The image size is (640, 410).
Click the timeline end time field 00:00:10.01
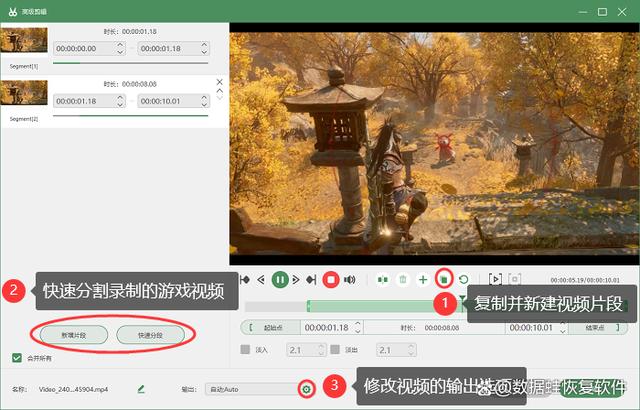pos(531,328)
